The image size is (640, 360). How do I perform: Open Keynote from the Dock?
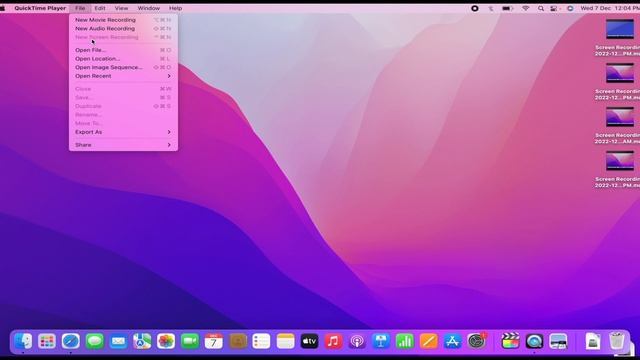pyautogui.click(x=381, y=341)
